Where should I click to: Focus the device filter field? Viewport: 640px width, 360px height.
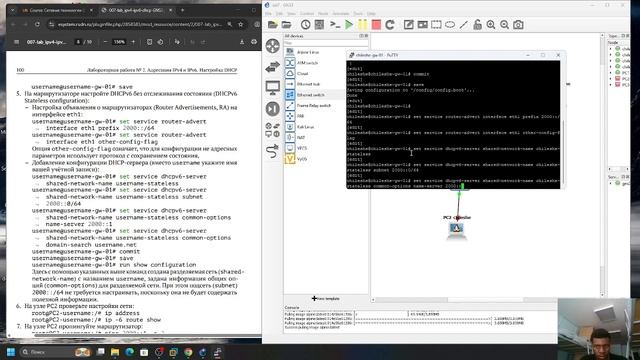click(326, 42)
